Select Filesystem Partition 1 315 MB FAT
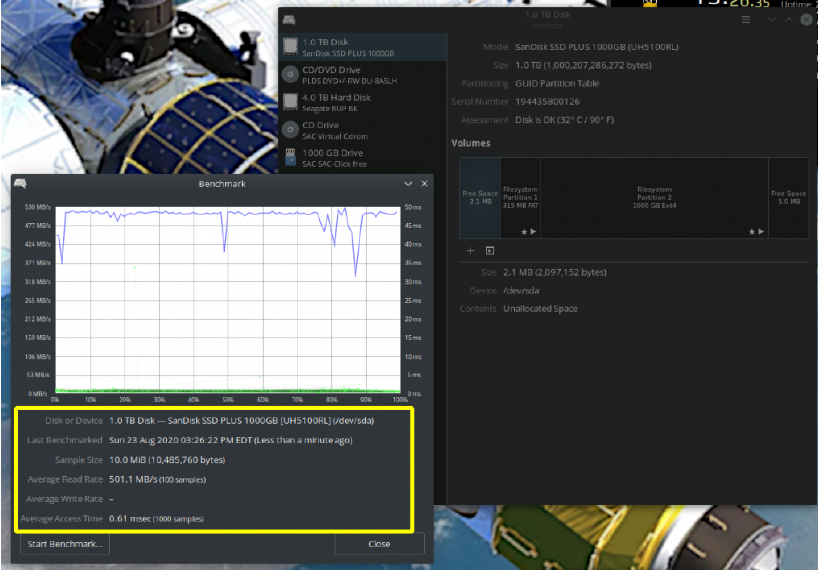This screenshot has height=570, width=818. [520, 198]
